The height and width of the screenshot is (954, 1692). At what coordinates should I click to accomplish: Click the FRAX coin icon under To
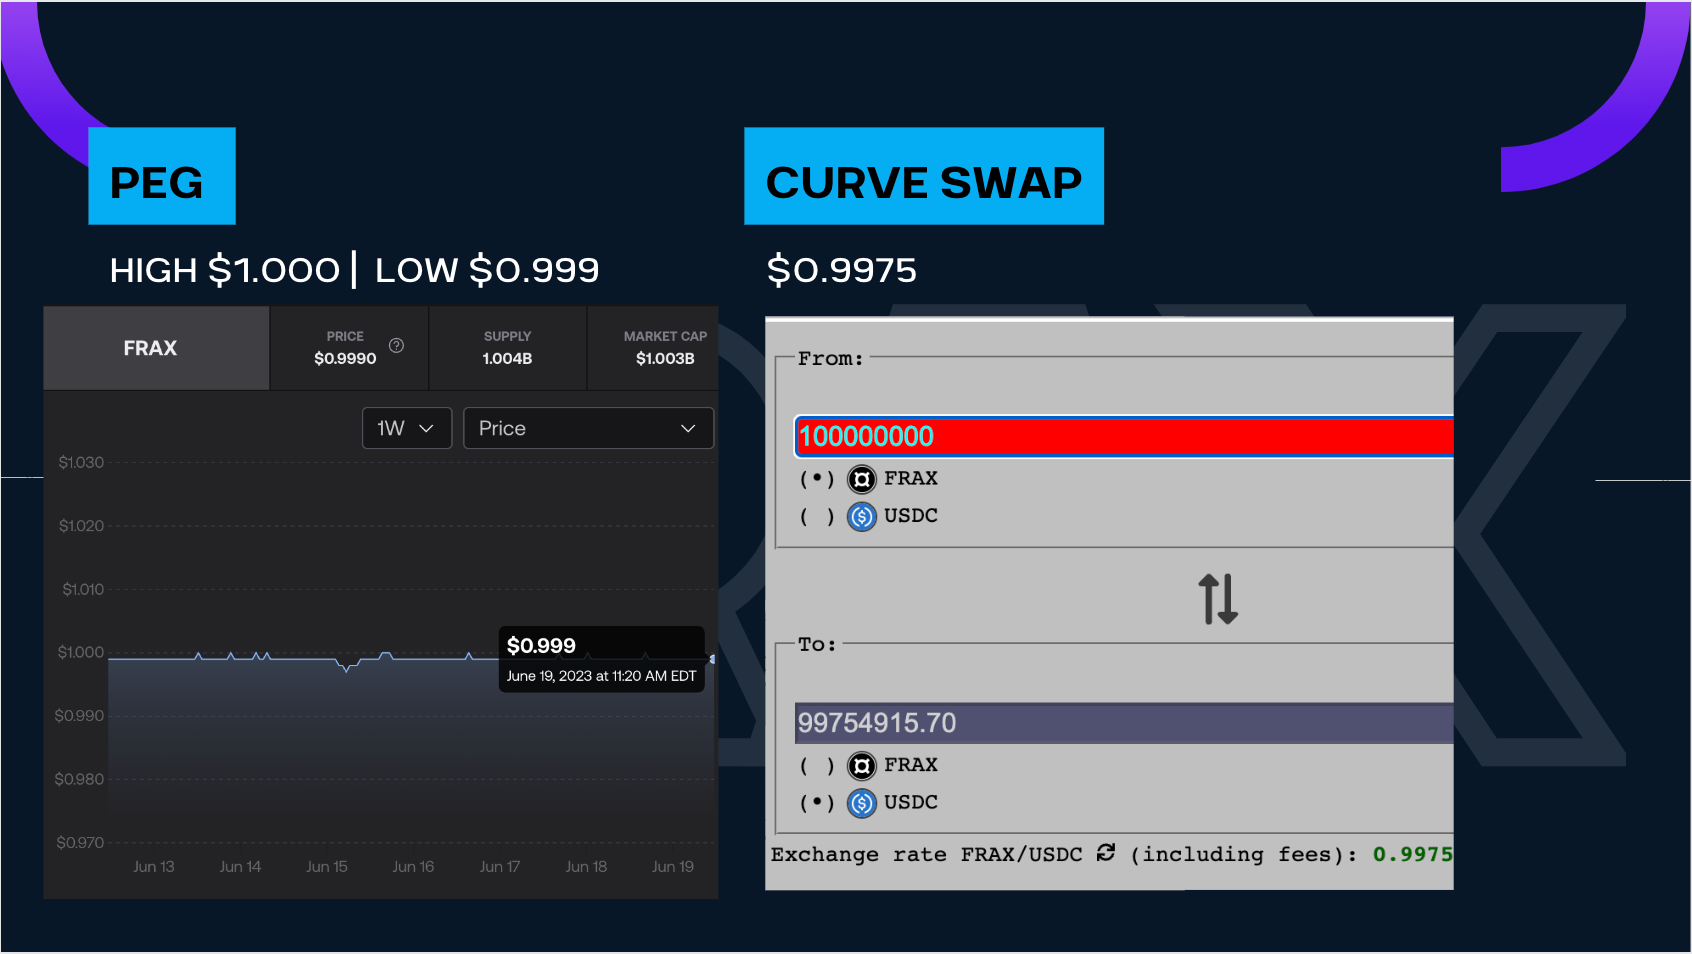pos(861,766)
